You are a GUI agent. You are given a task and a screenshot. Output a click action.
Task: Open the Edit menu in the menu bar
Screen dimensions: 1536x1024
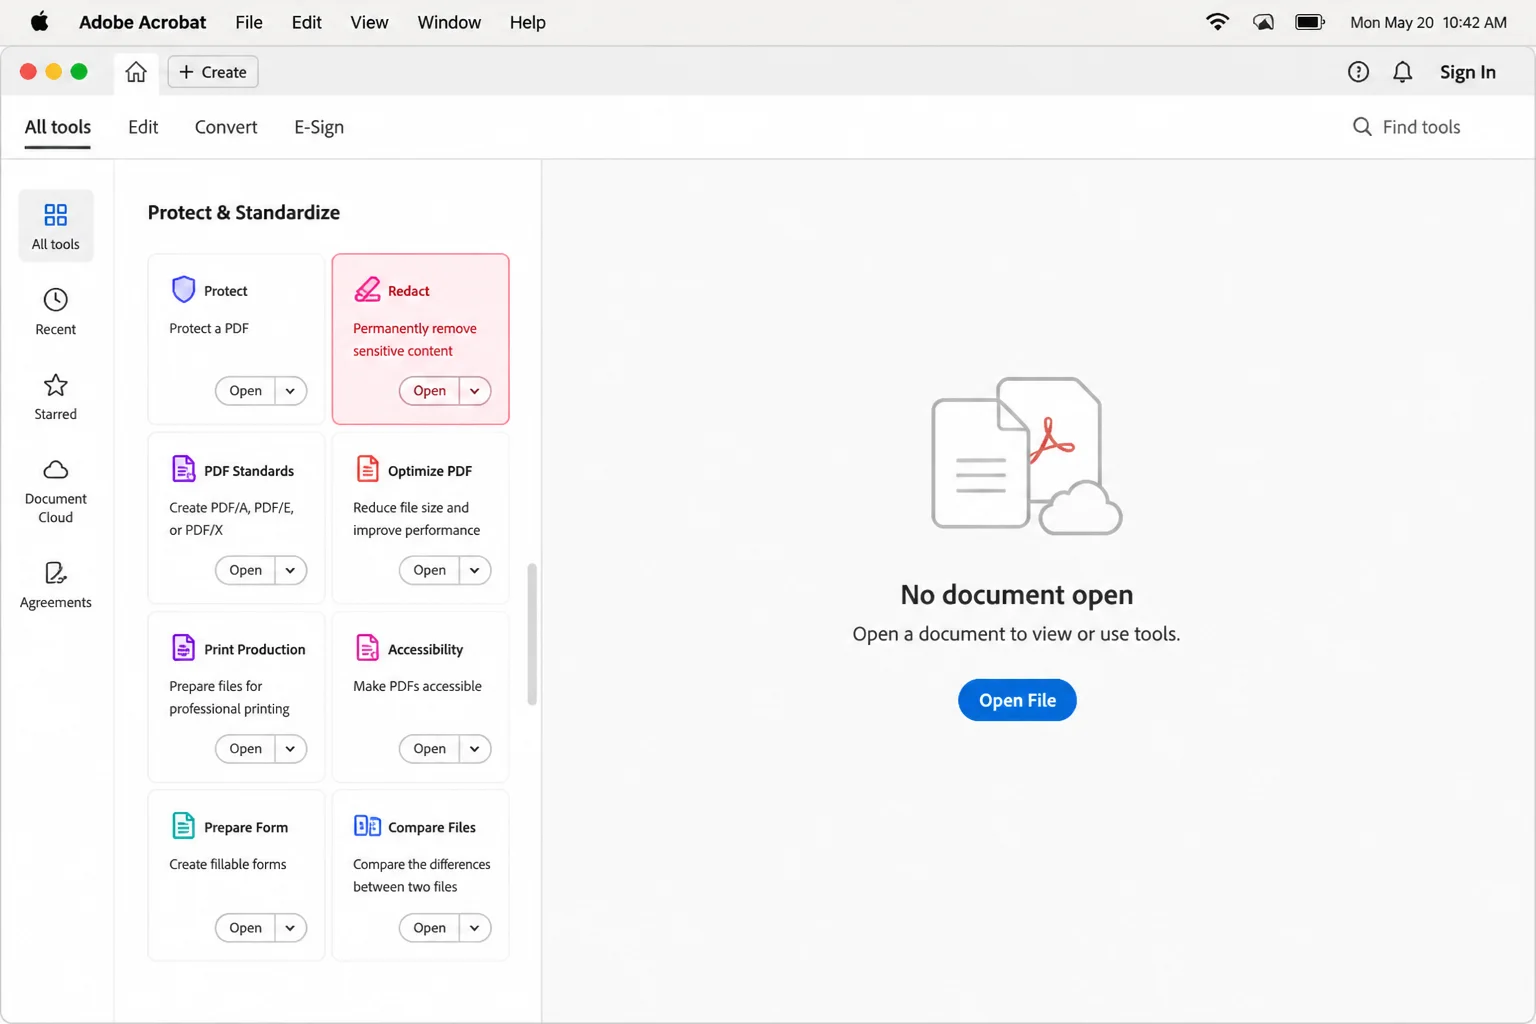click(307, 22)
